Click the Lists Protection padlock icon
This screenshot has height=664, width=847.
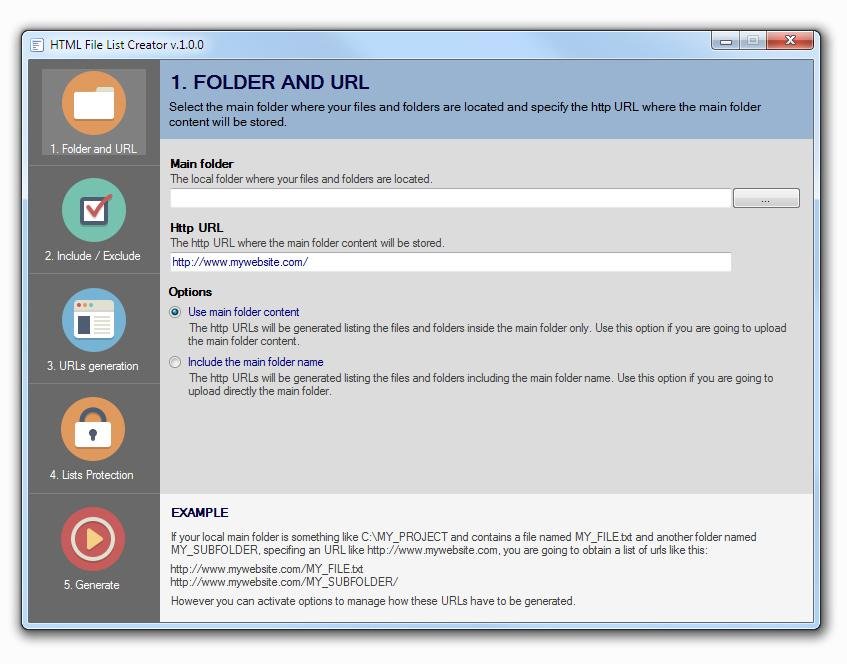94,429
